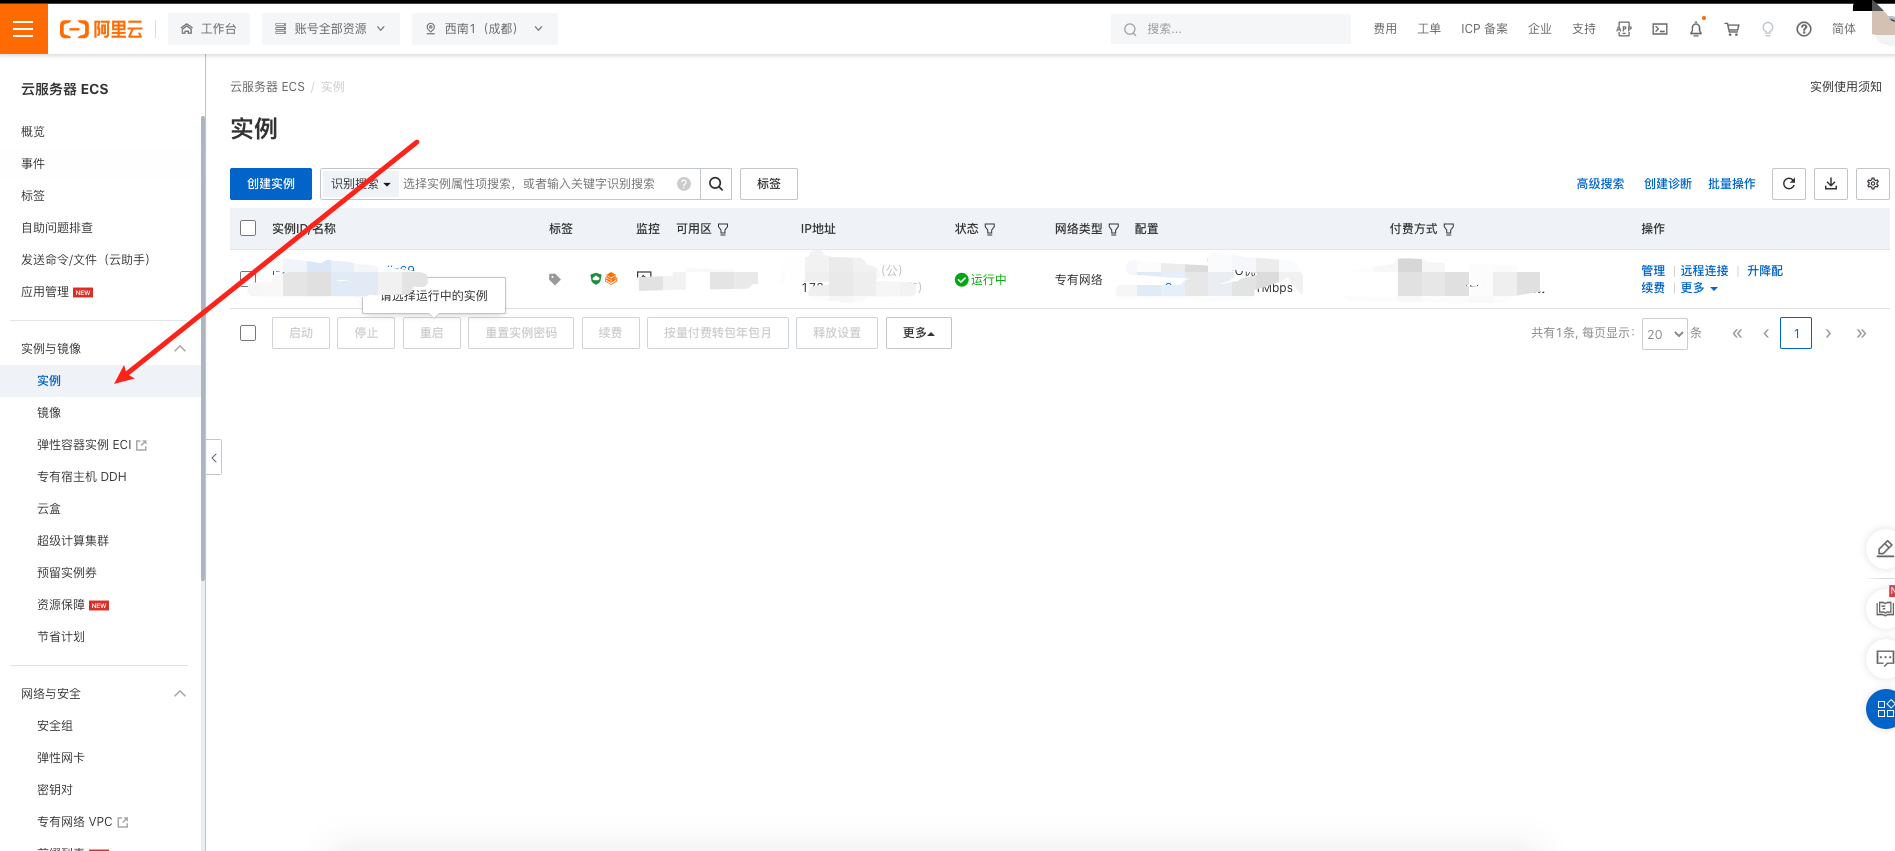Click the tag icon in instance row

[555, 280]
